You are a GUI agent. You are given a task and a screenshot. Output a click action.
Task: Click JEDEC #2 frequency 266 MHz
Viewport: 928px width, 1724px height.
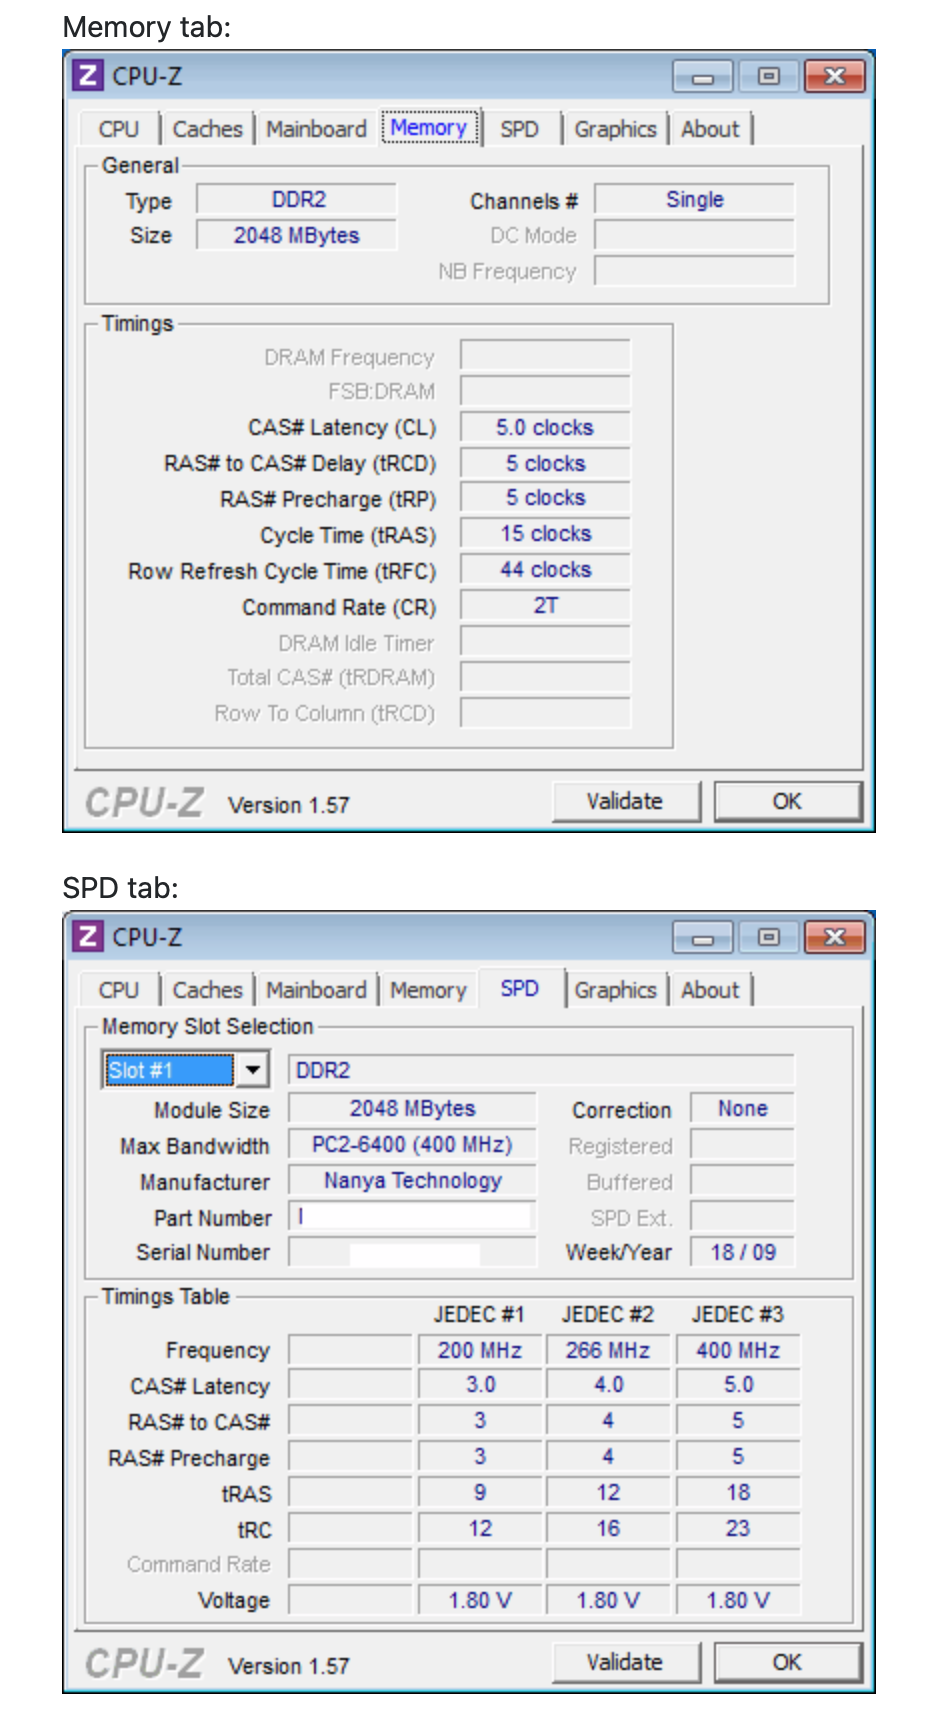[x=608, y=1350]
